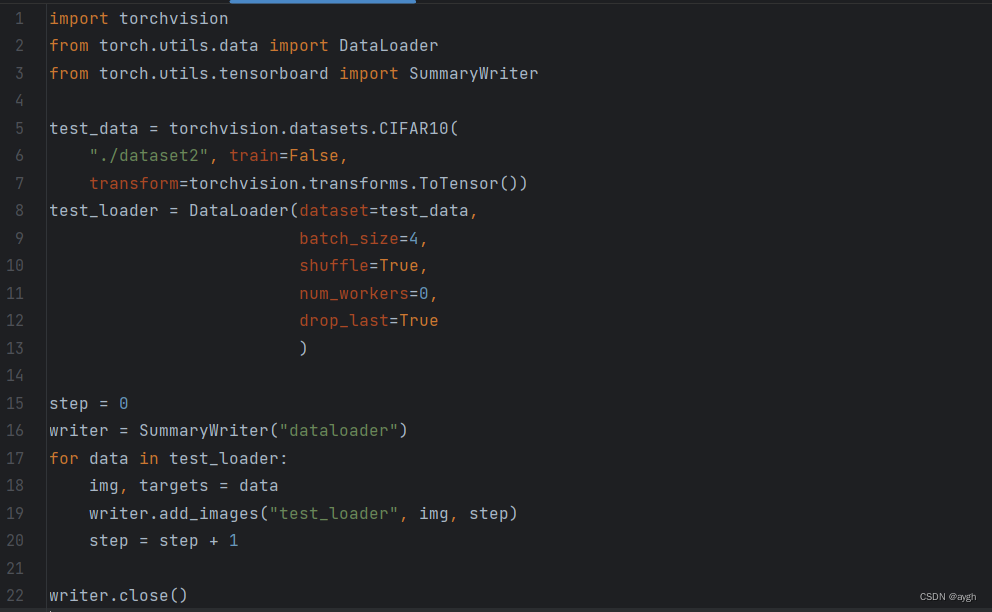Click the add_images method call
Viewport: 992px width, 612px height.
[209, 513]
